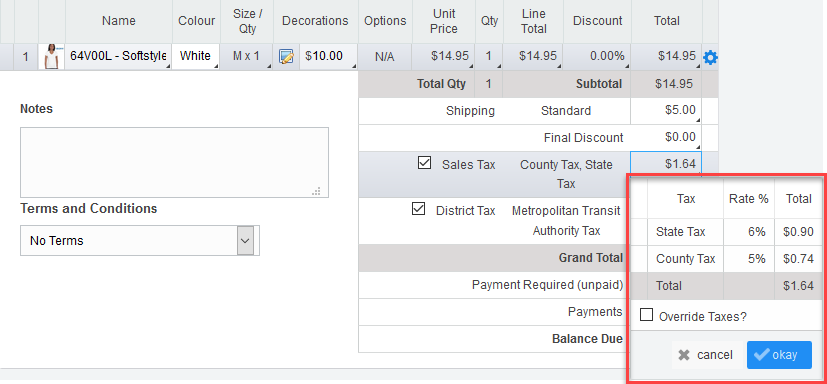Edit the 0.00% discount cell
The image size is (827, 384).
(597, 56)
